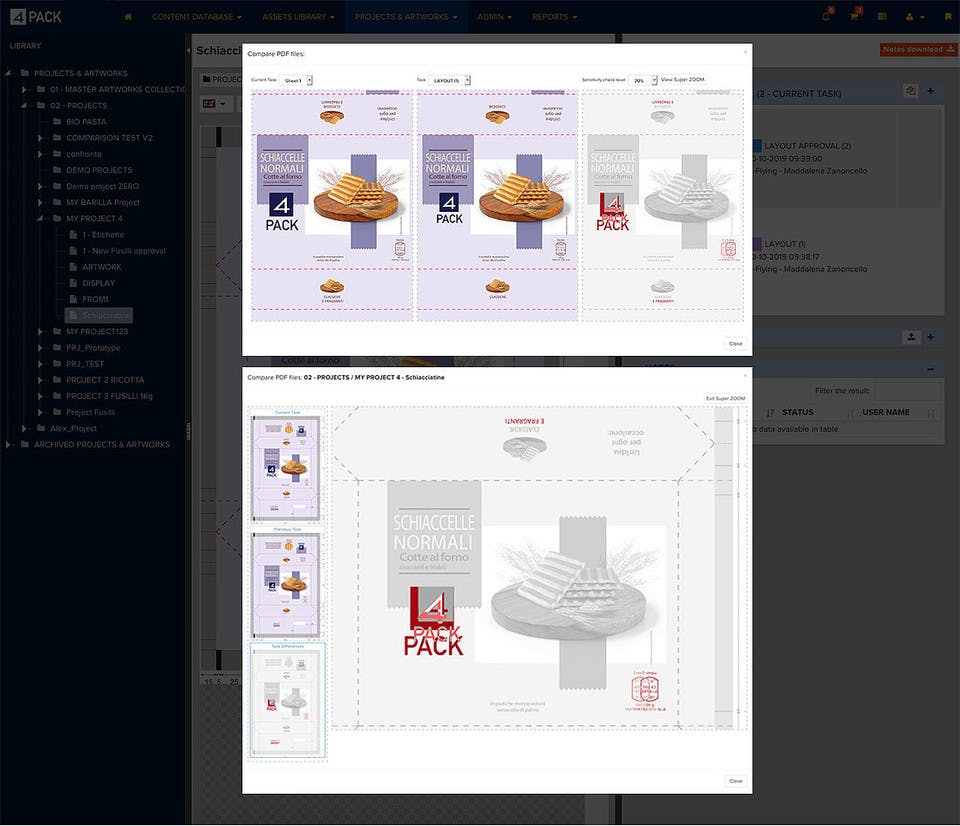Close the upper Compare PDF dialog with X
Screen dimensions: 960x826
click(745, 52)
